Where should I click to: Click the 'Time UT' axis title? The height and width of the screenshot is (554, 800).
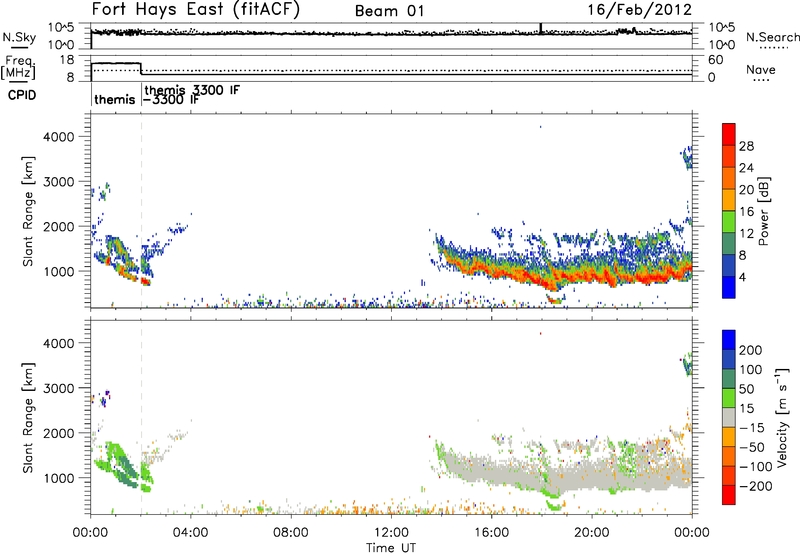391,547
